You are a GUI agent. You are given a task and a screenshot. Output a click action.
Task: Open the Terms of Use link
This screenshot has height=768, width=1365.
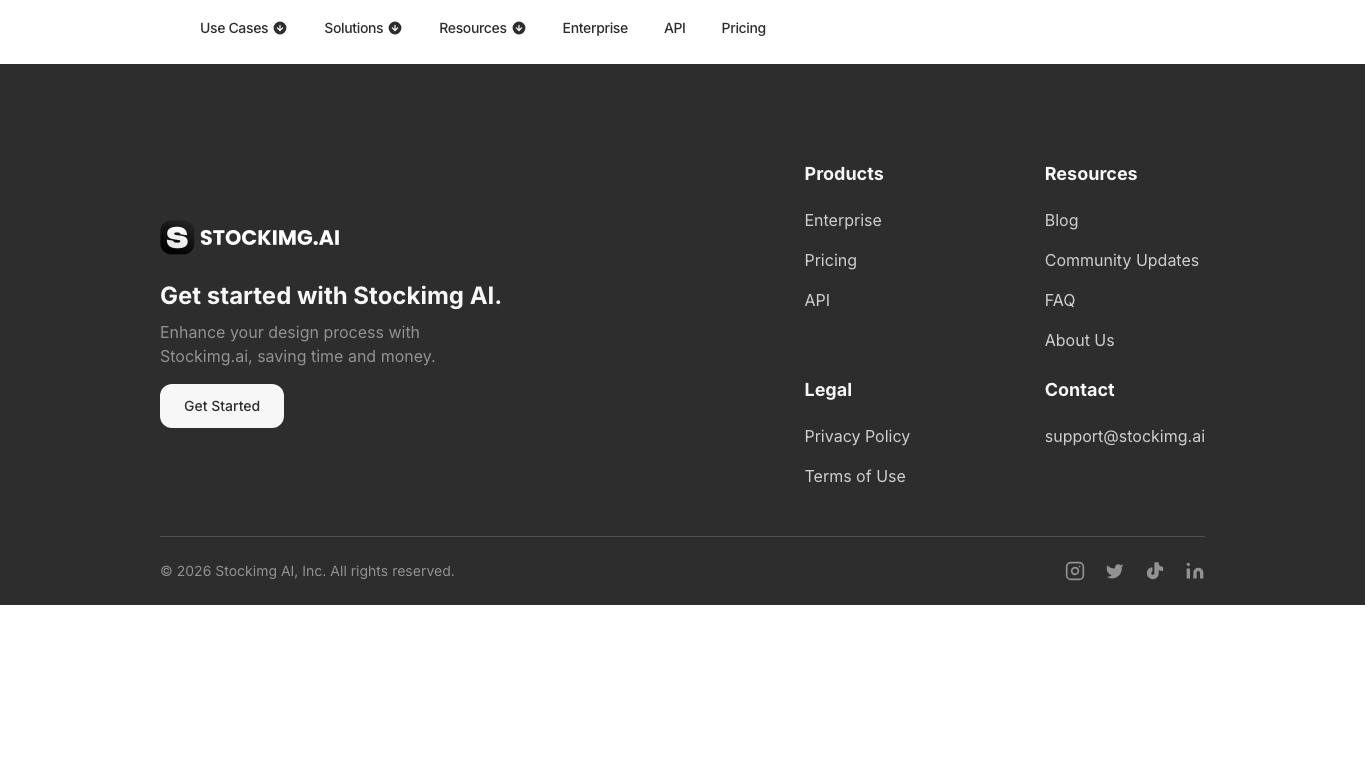(x=855, y=476)
